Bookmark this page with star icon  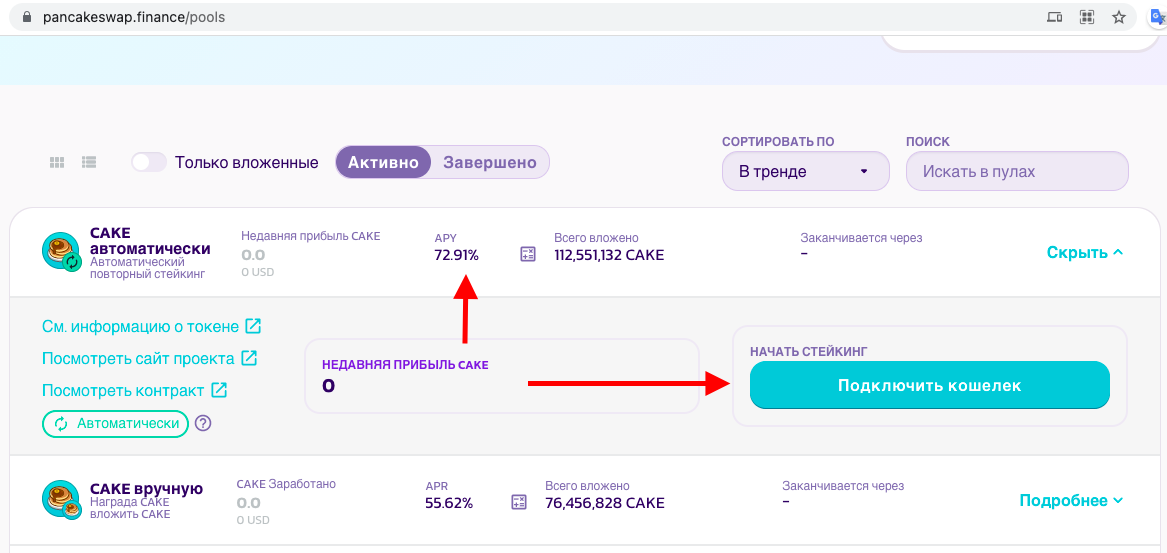(x=1119, y=16)
